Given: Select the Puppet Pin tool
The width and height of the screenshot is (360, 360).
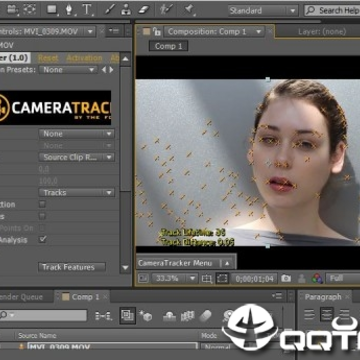Looking at the screenshot, I should click(x=189, y=10).
